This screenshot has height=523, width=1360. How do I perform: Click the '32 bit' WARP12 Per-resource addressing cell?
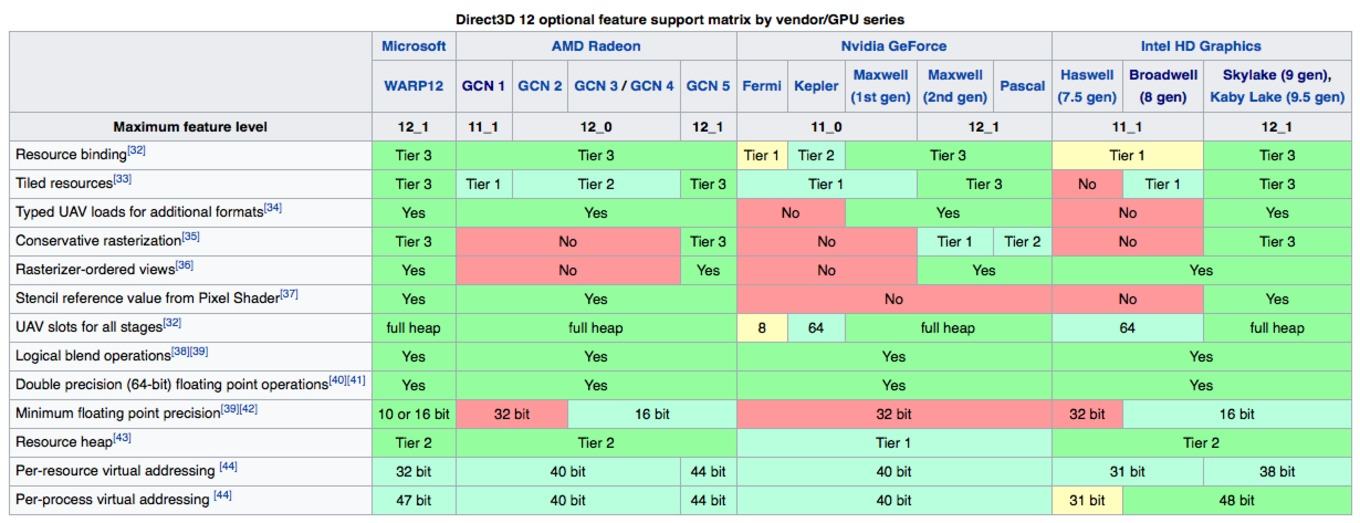(x=414, y=471)
